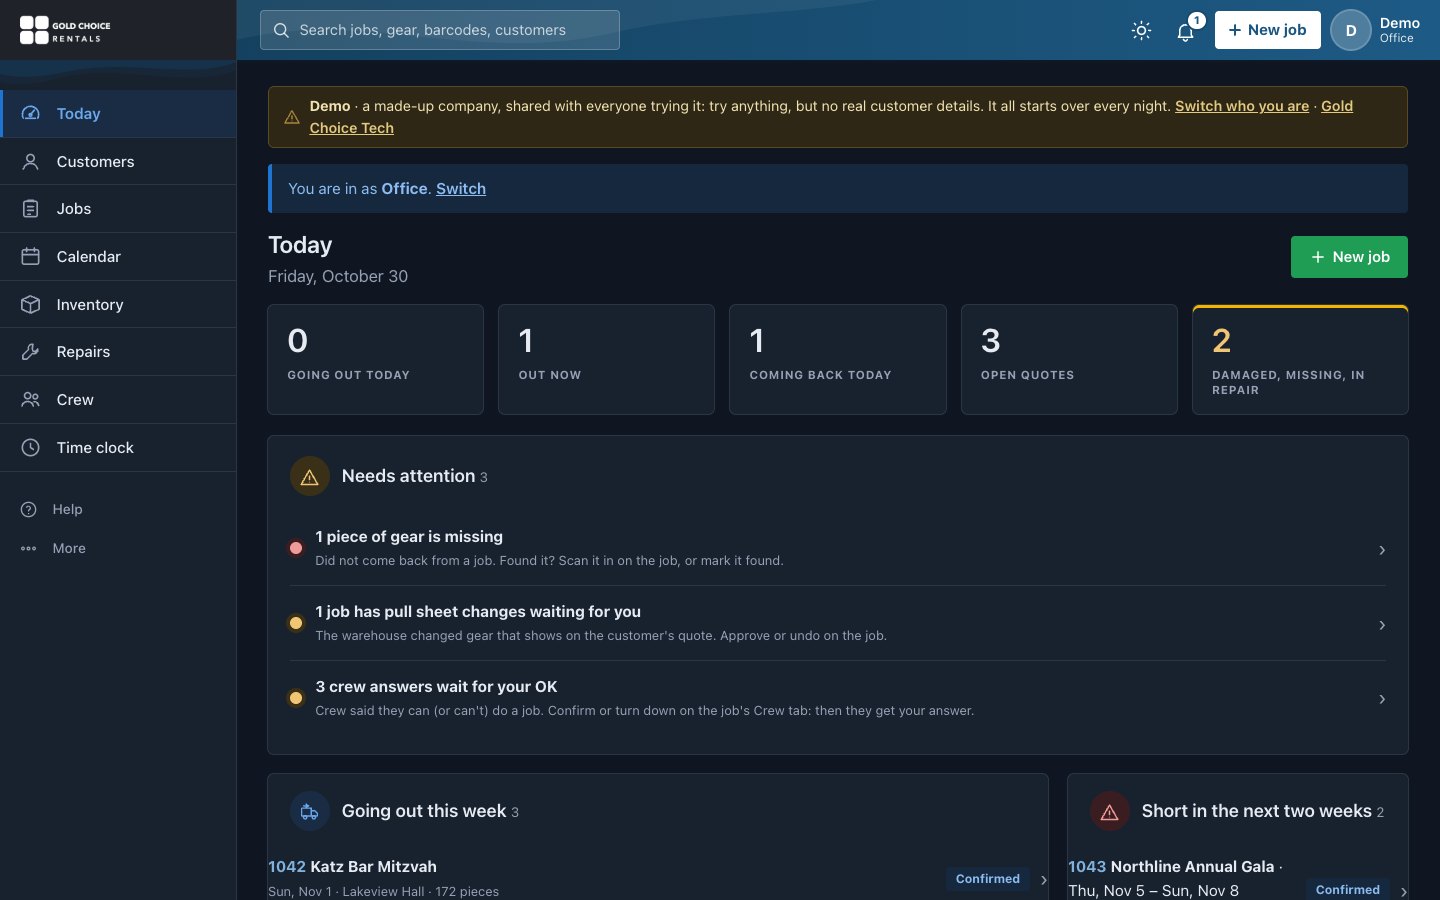Click the Jobs document icon
Image resolution: width=1440 pixels, height=900 pixels.
click(x=31, y=208)
